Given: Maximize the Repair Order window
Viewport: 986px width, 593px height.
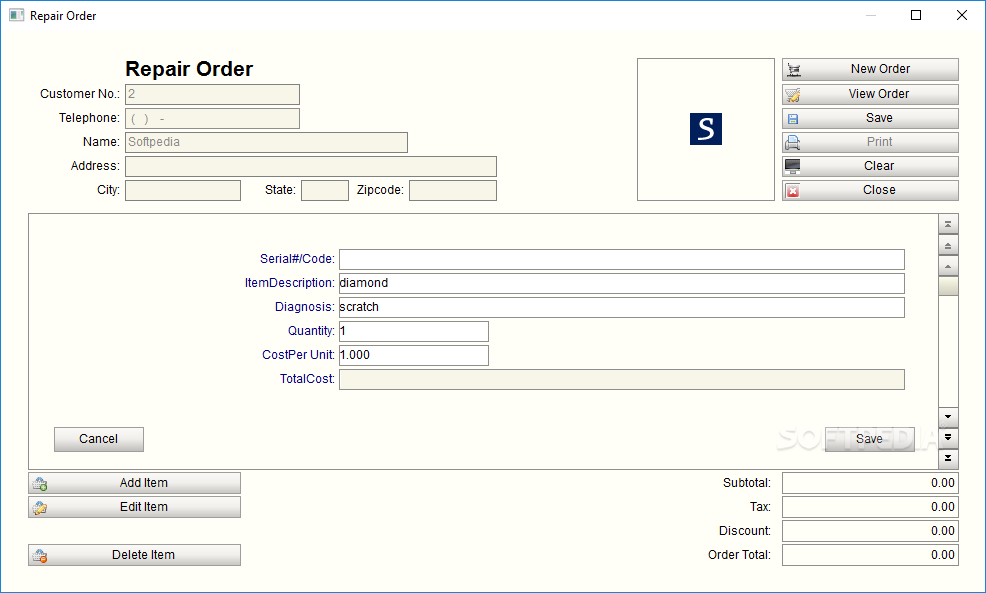Looking at the screenshot, I should tap(916, 15).
